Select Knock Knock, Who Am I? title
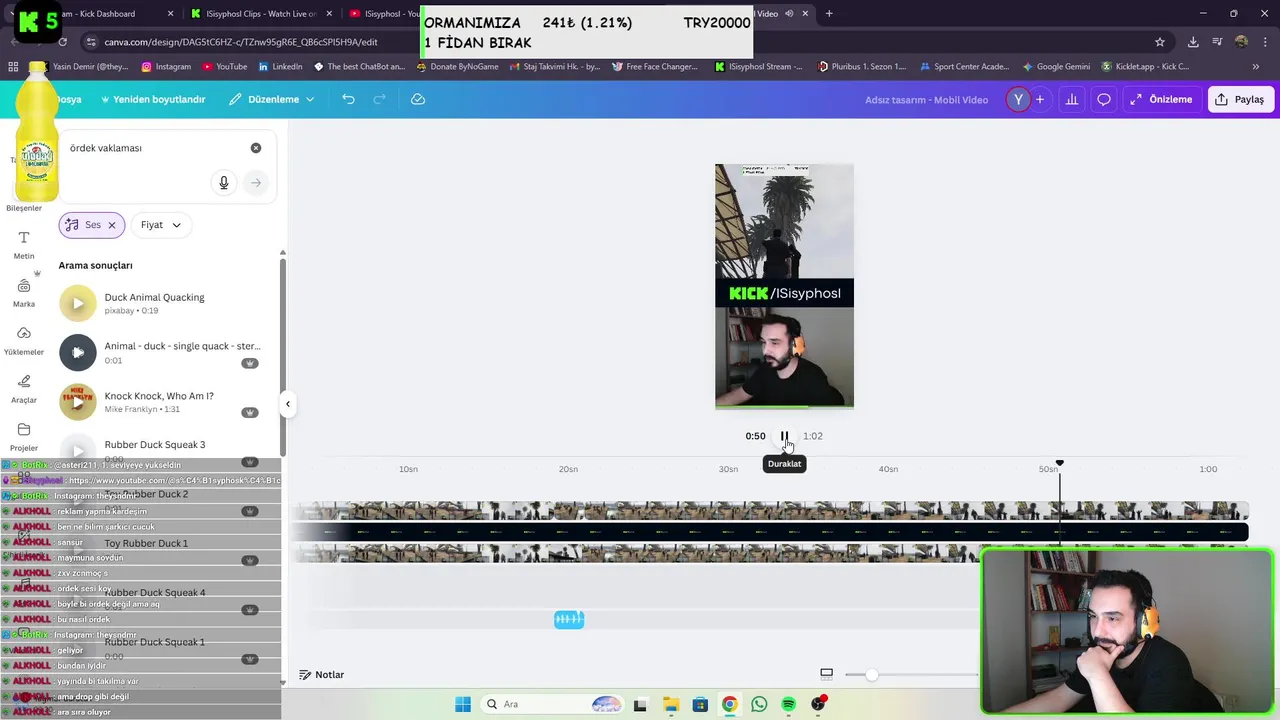This screenshot has width=1280, height=720. pyautogui.click(x=159, y=396)
